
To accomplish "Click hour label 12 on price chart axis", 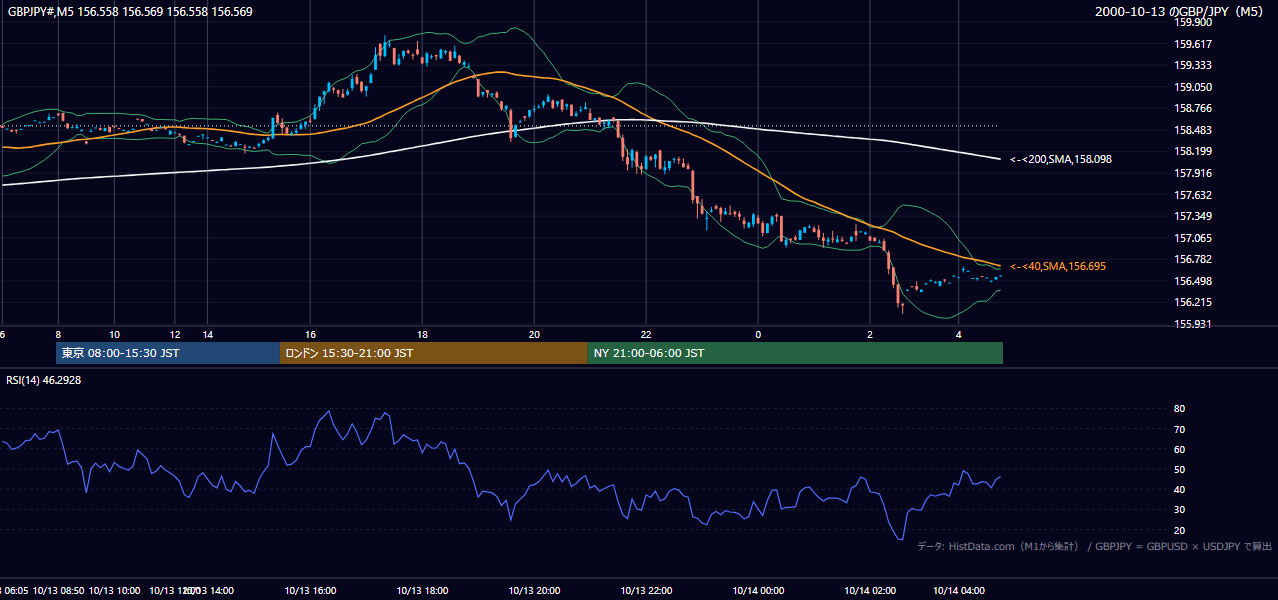I will point(175,334).
